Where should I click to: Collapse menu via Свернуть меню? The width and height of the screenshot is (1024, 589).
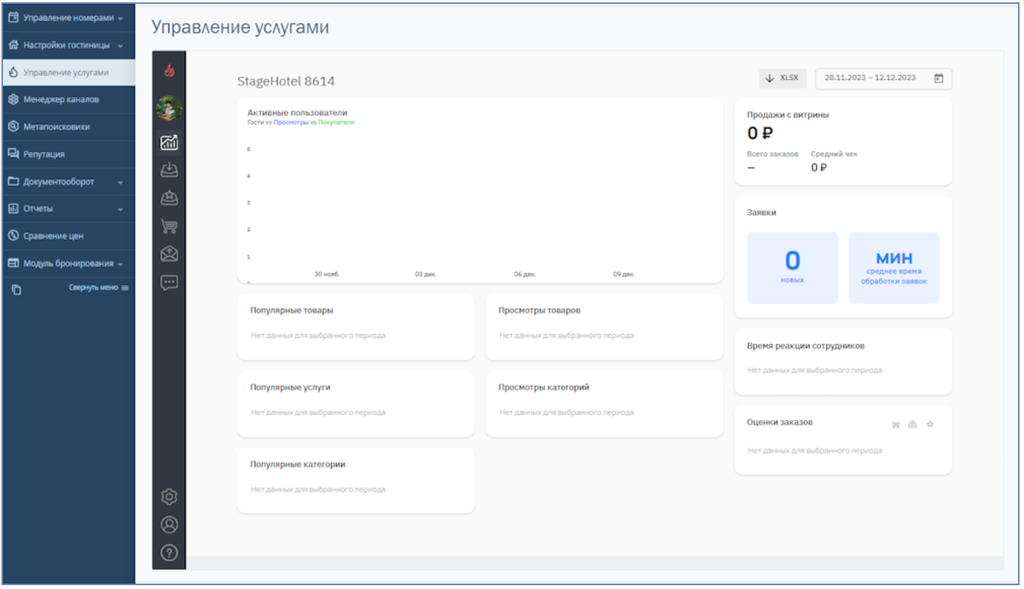click(x=98, y=288)
